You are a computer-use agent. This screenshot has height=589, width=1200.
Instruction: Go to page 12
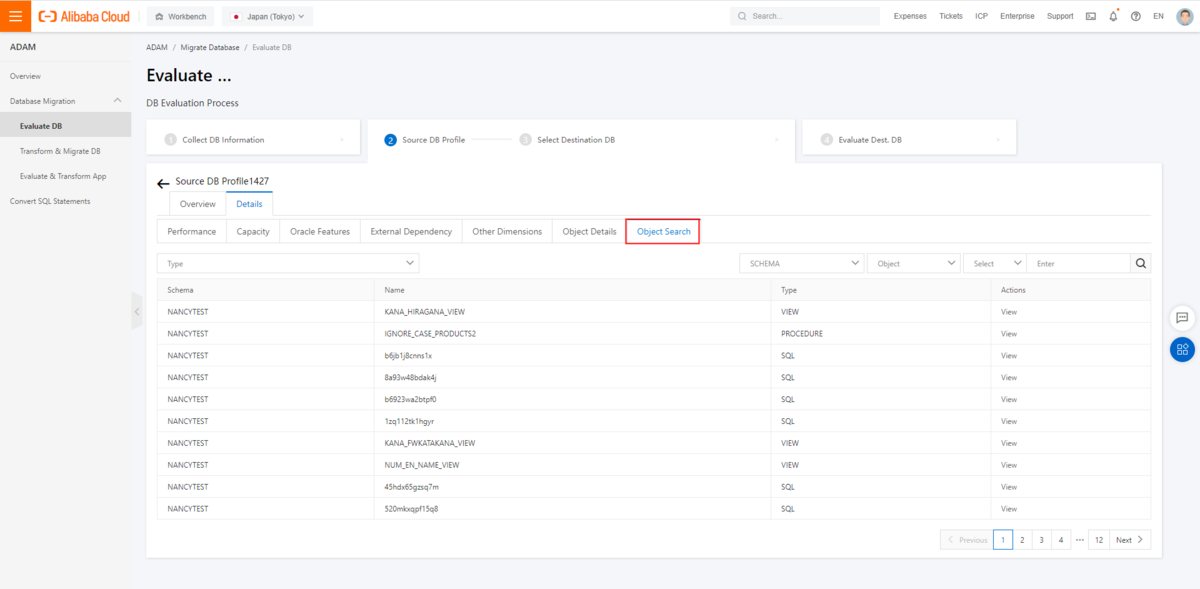point(1098,540)
